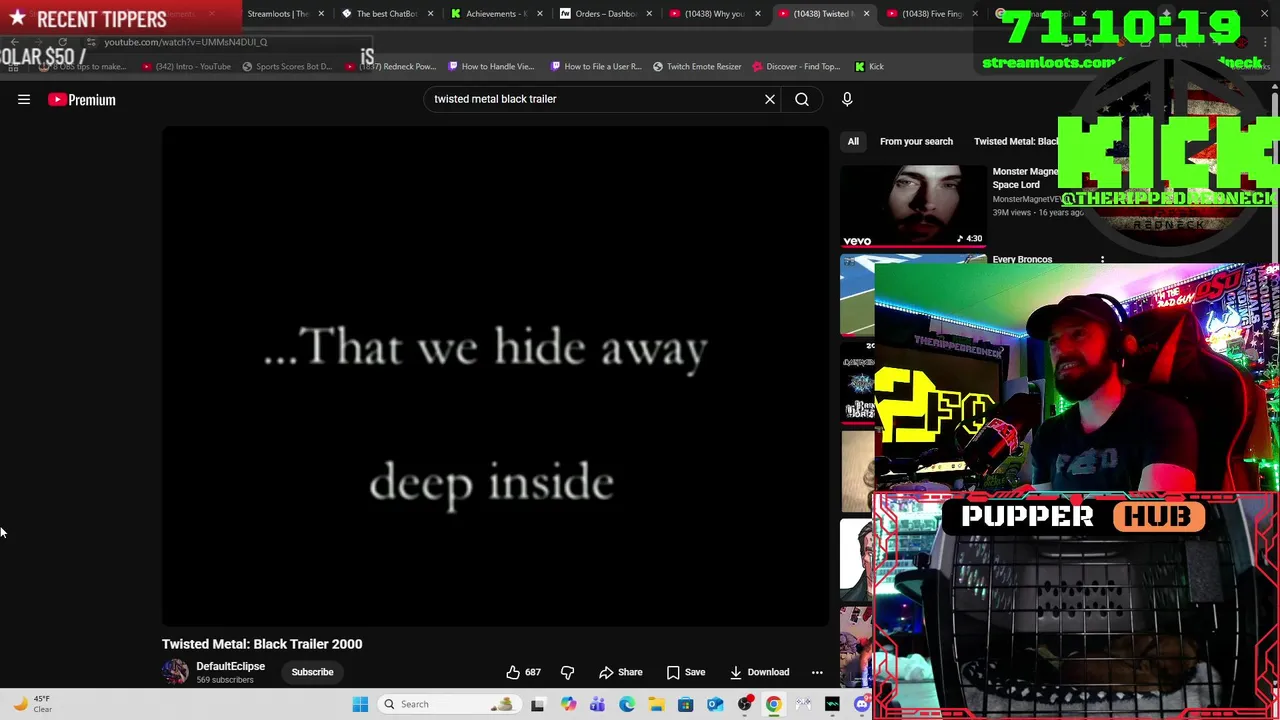
Task: Close The best ChatBot tab
Action: [x=430, y=14]
